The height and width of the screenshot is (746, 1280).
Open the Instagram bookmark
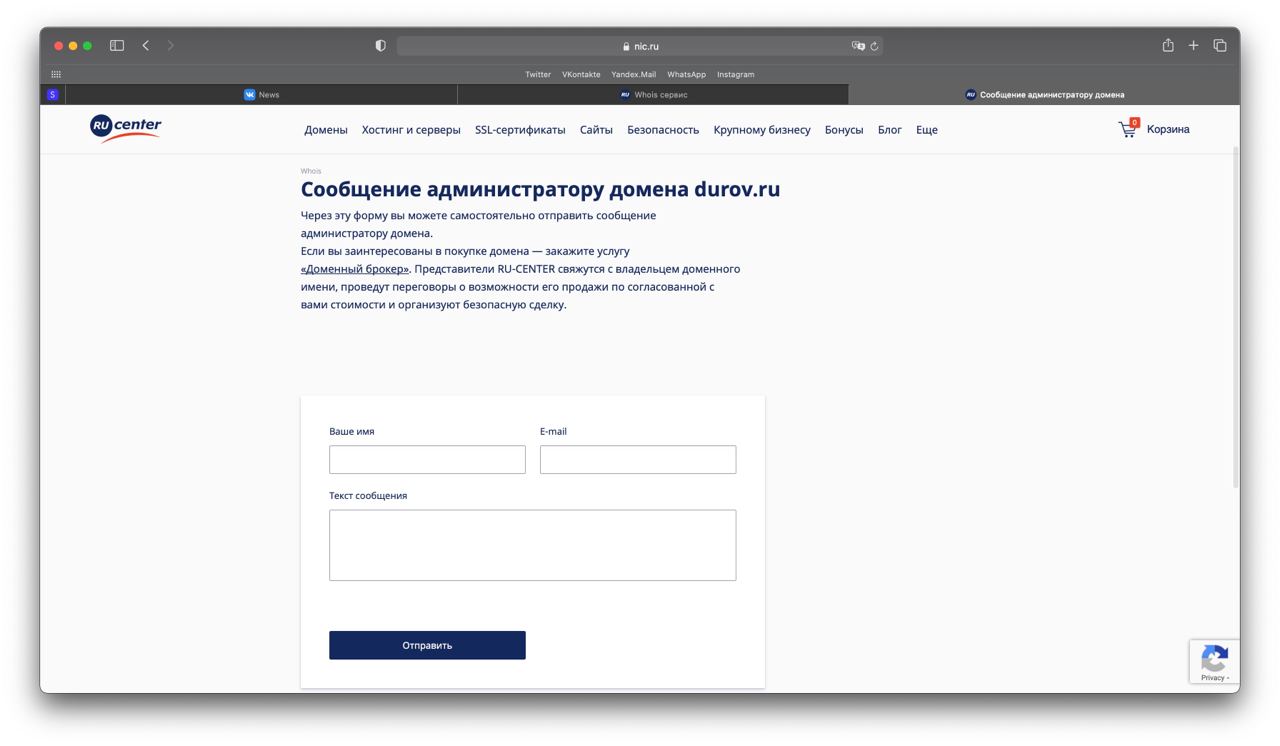736,74
